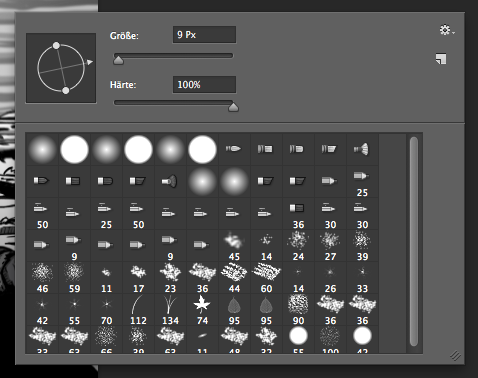Select the star brush labeled 26
The width and height of the screenshot is (478, 378).
click(330, 277)
